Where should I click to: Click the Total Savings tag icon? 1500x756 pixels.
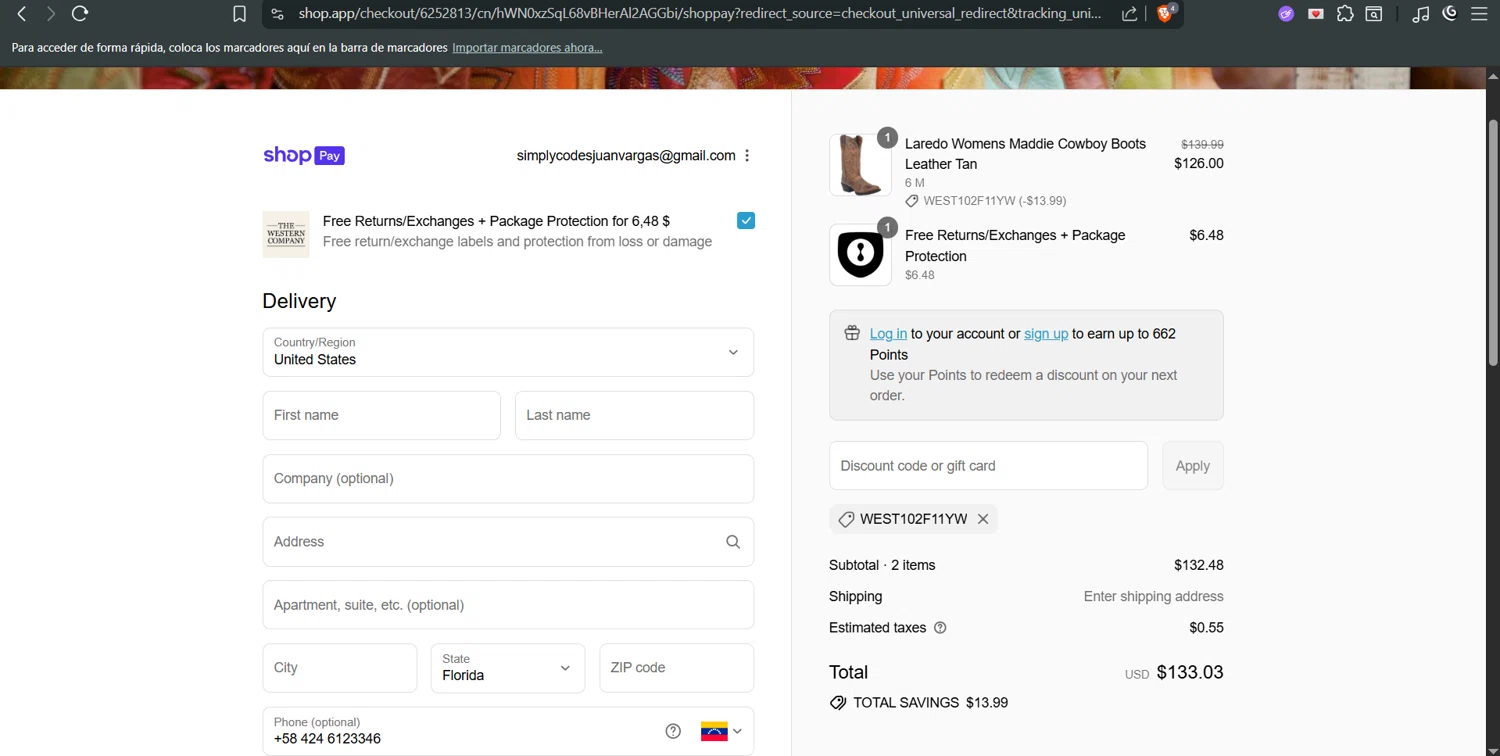[x=838, y=703]
